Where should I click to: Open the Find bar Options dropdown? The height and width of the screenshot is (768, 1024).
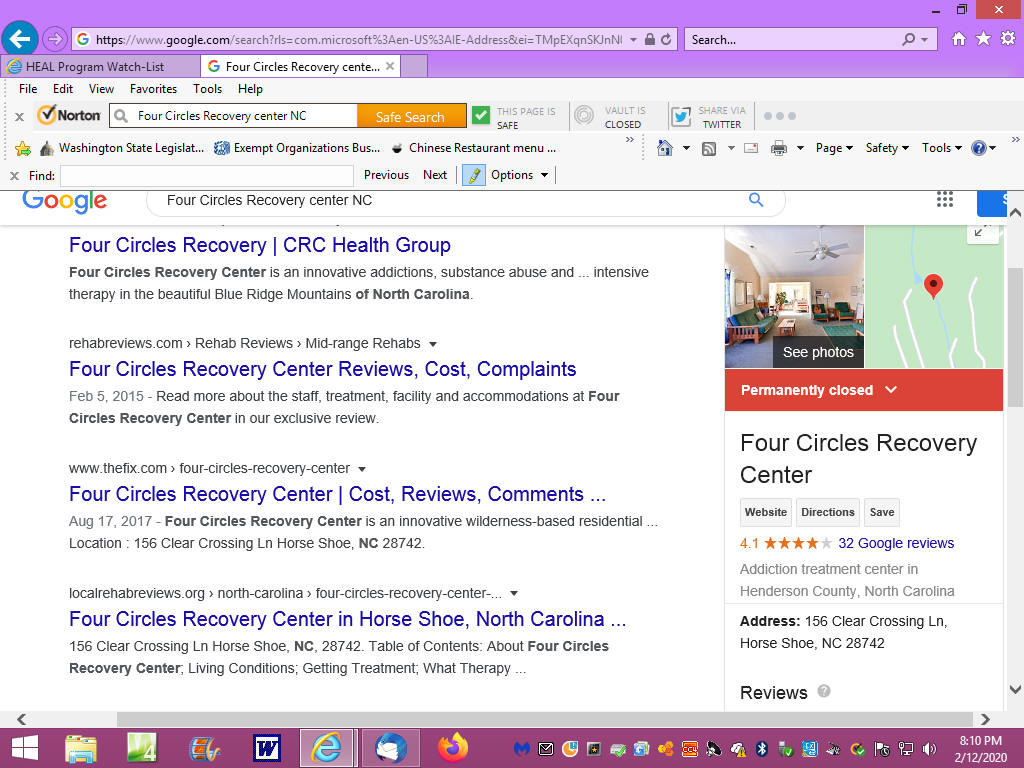point(519,175)
